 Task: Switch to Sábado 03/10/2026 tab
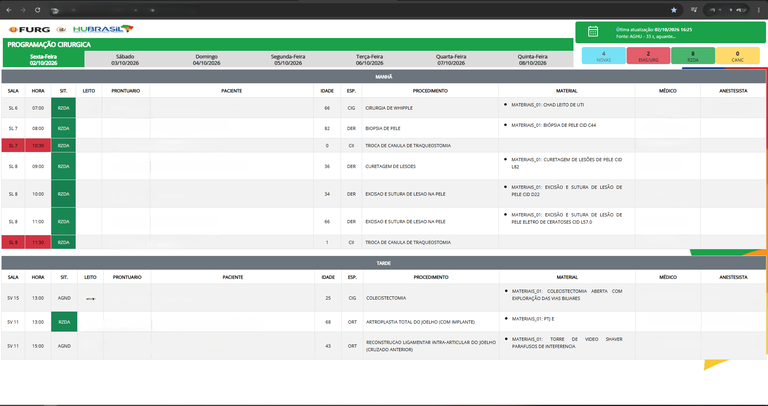tap(125, 60)
